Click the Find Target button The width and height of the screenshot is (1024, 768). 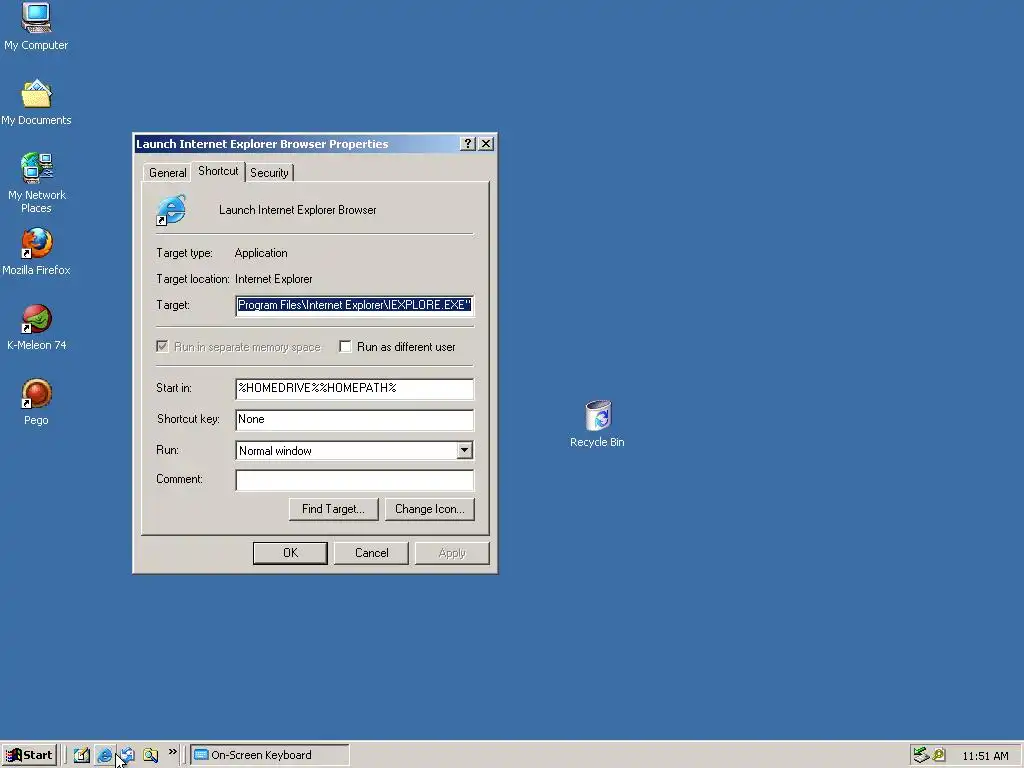(333, 509)
